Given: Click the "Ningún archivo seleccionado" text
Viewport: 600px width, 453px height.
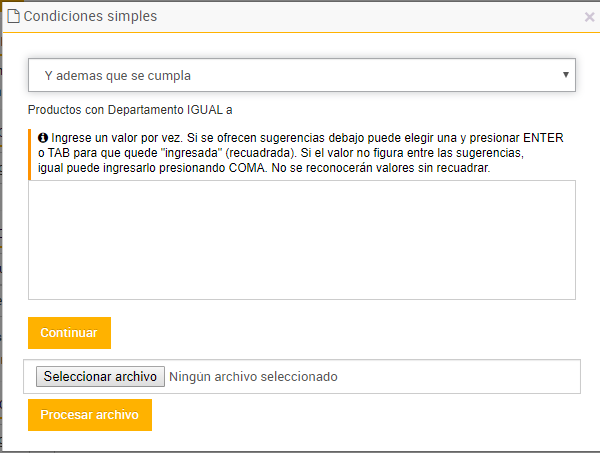Looking at the screenshot, I should pyautogui.click(x=253, y=377).
